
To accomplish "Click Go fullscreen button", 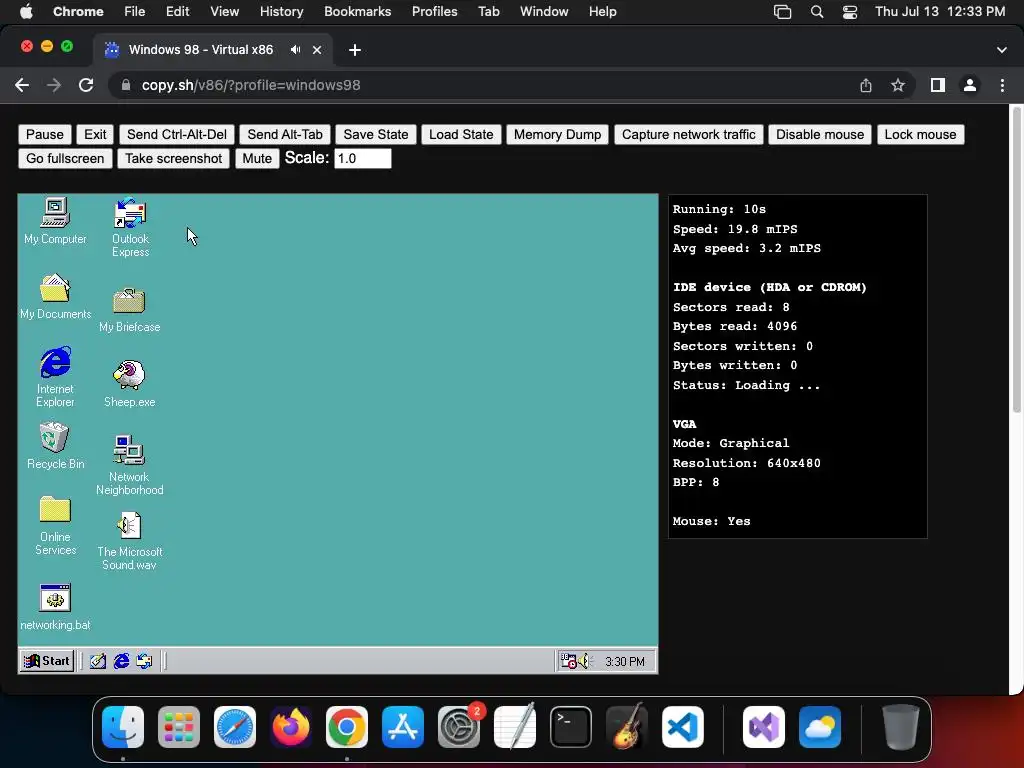I will pyautogui.click(x=65, y=159).
